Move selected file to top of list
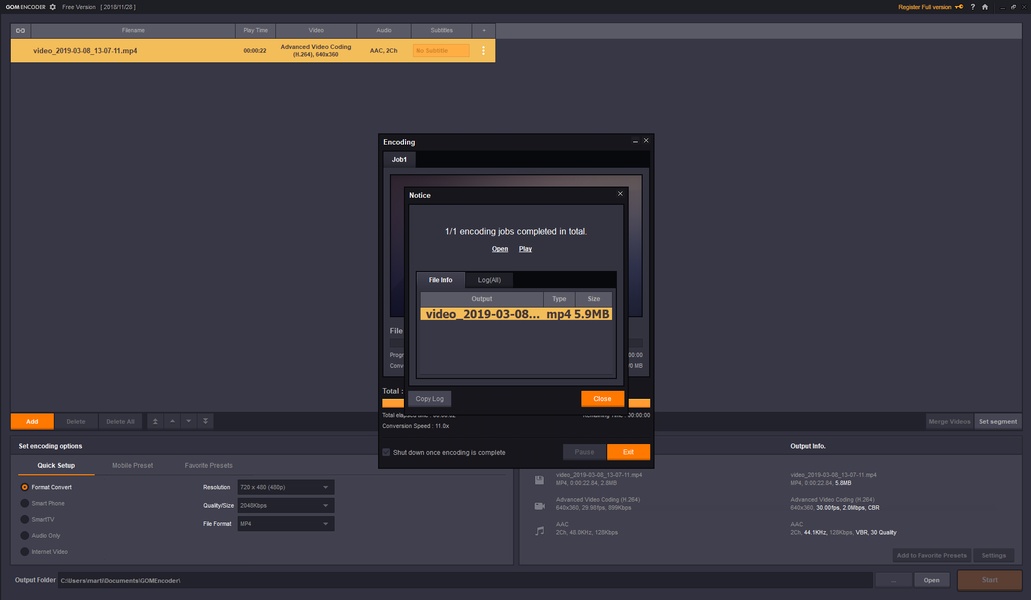 pyautogui.click(x=155, y=422)
